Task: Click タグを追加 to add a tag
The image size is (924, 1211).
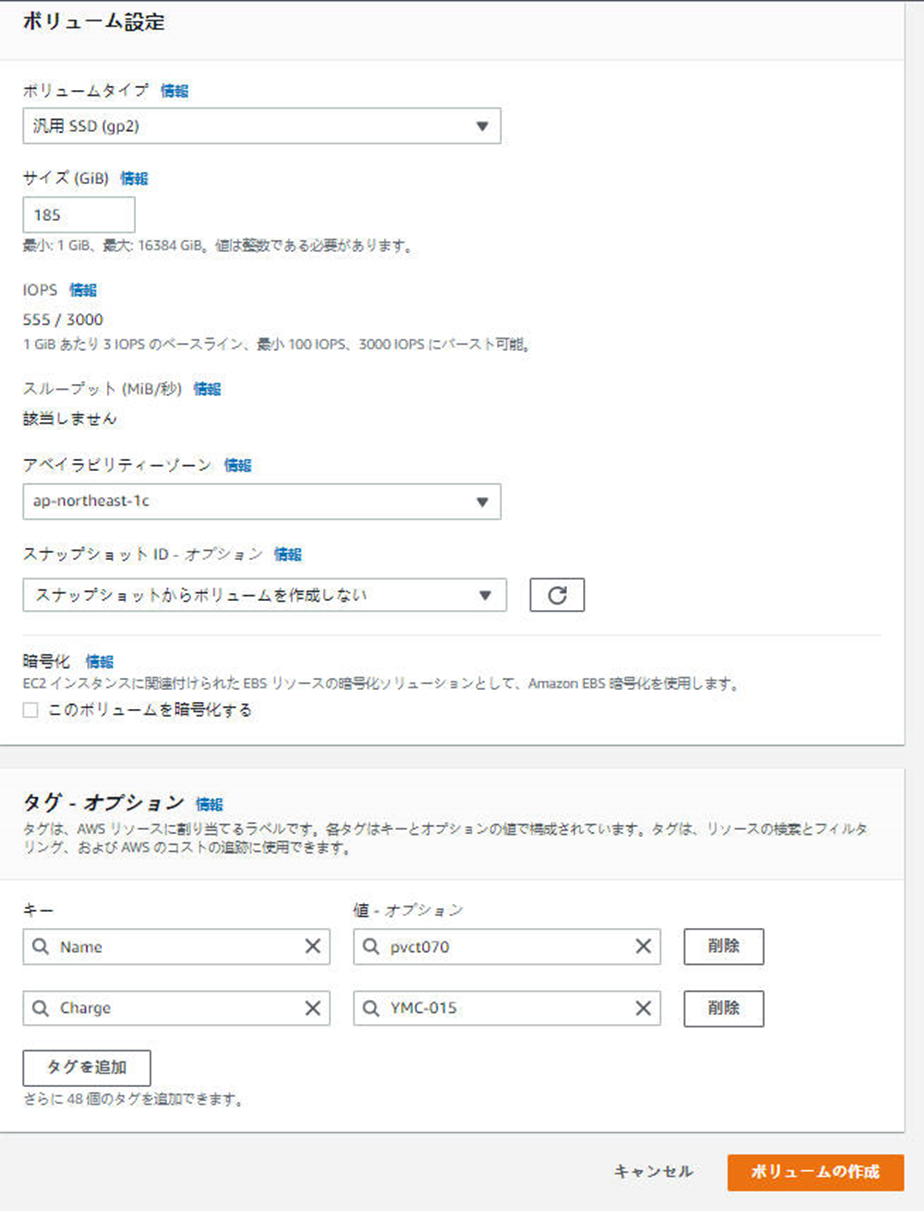Action: pos(87,1067)
